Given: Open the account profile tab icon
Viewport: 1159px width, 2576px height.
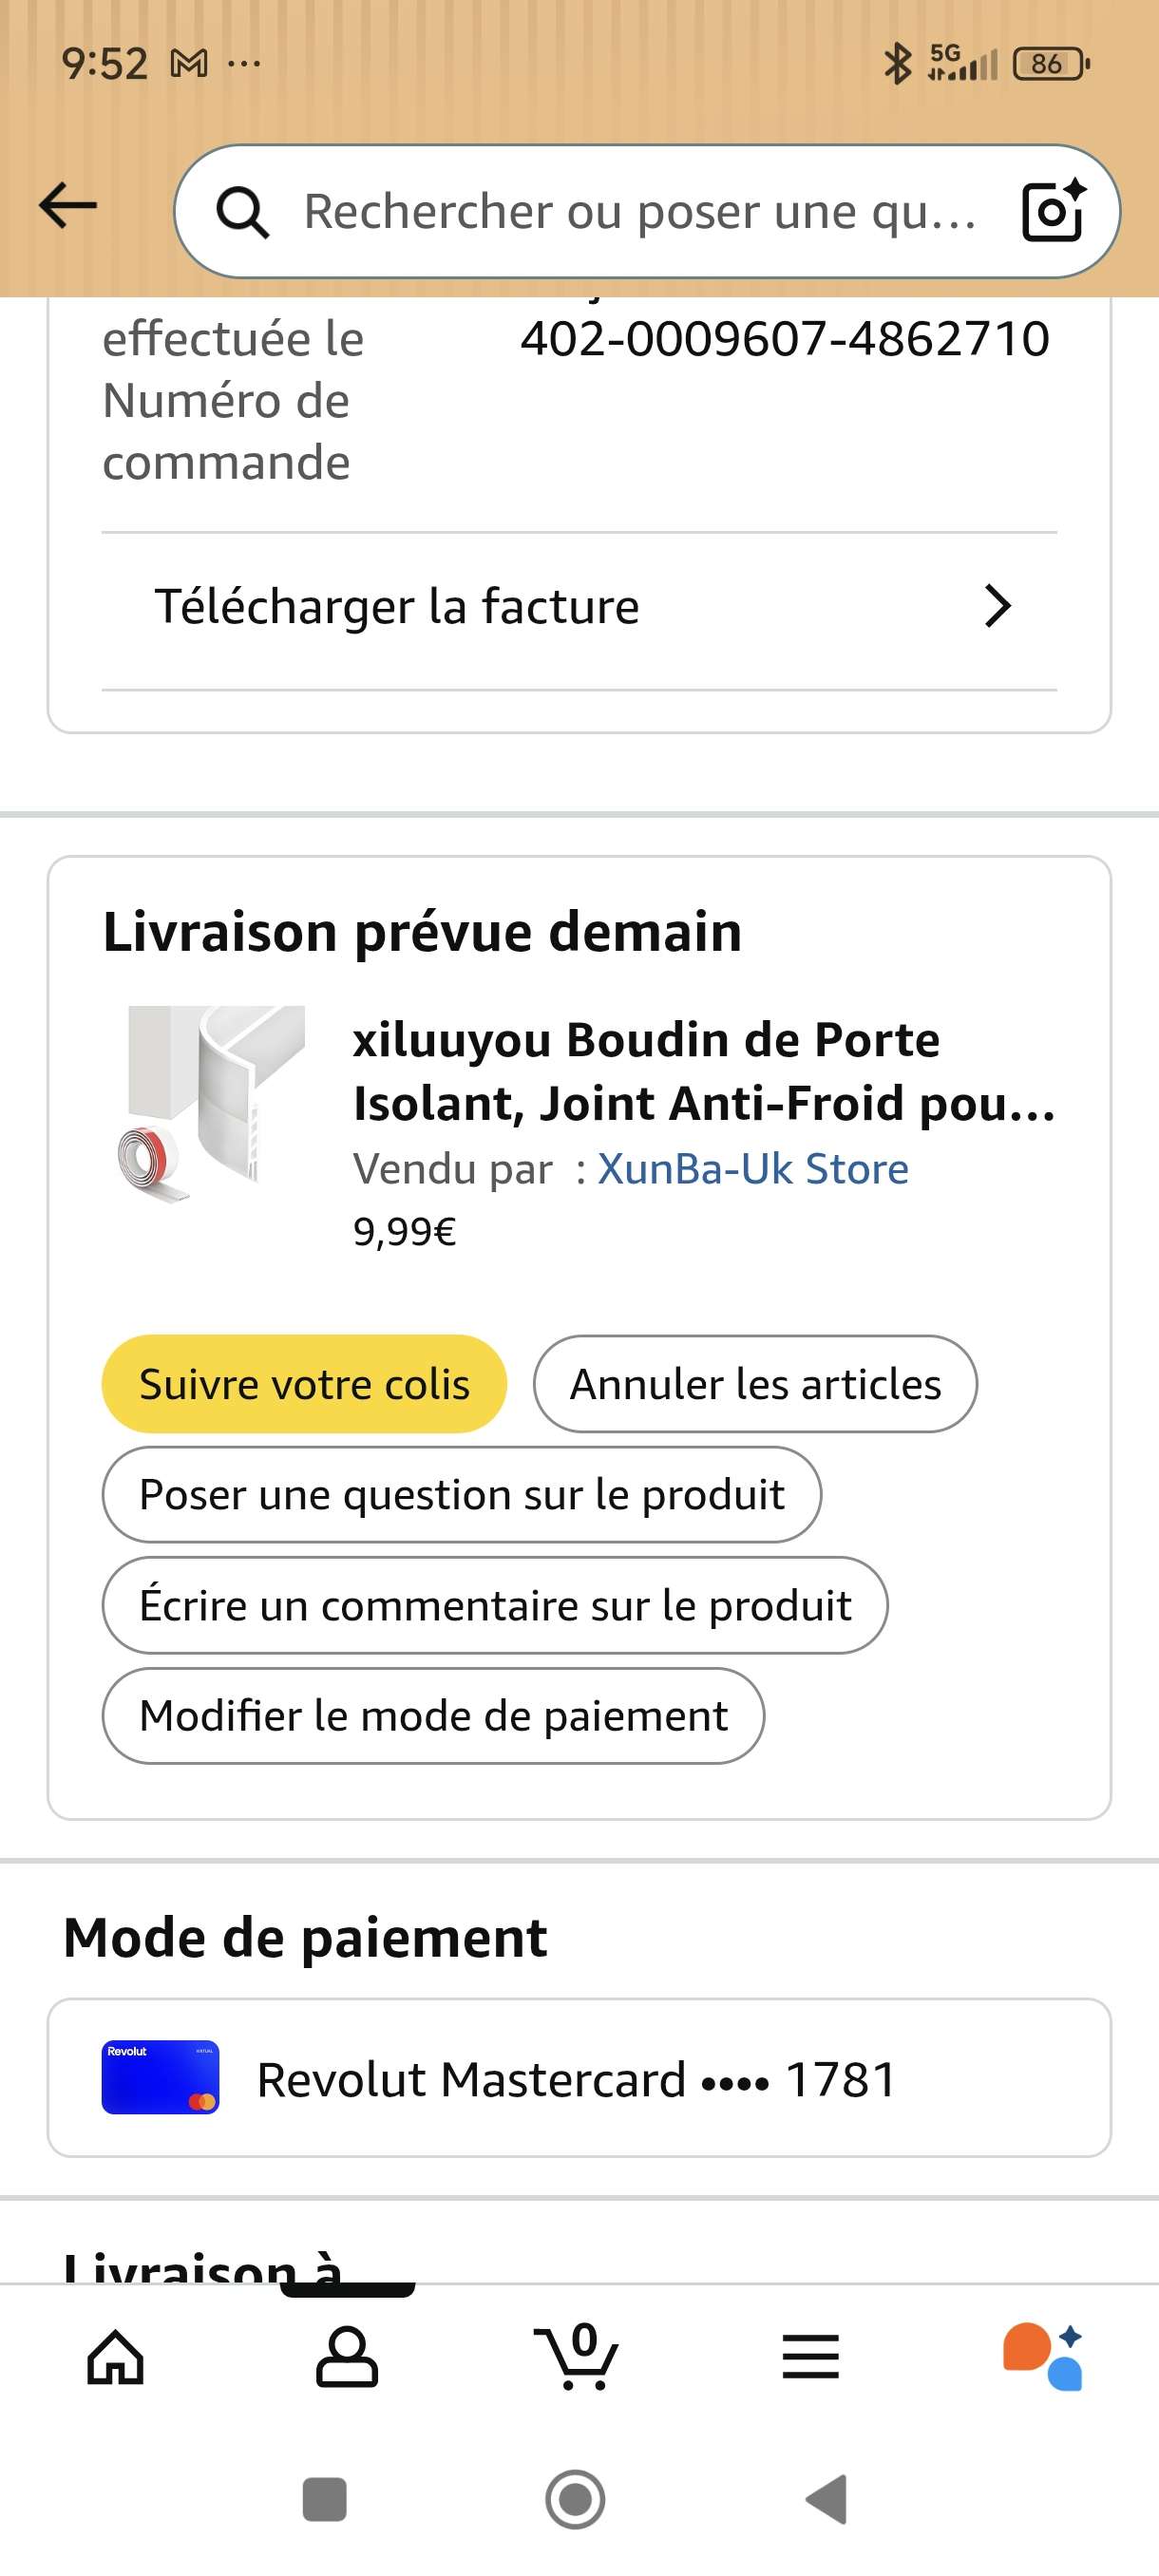Looking at the screenshot, I should [347, 2358].
